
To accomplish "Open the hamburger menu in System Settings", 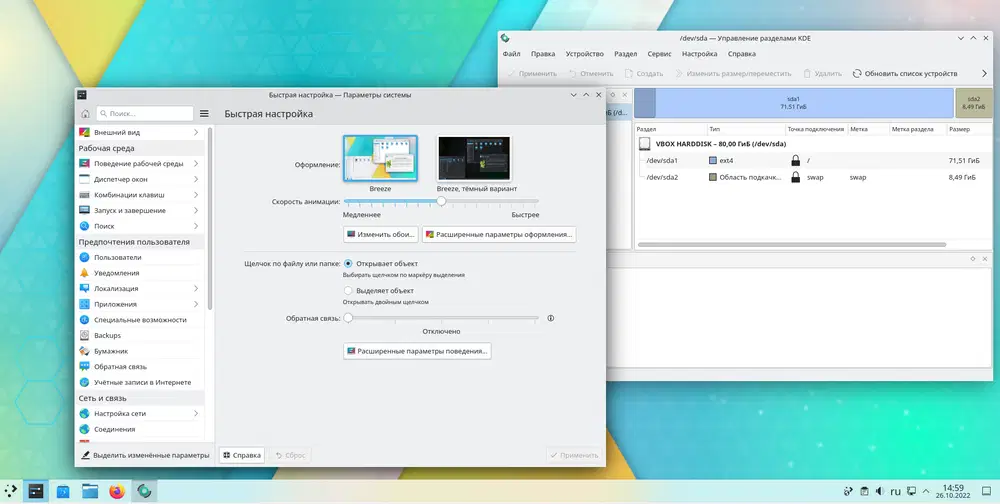I will coord(204,114).
